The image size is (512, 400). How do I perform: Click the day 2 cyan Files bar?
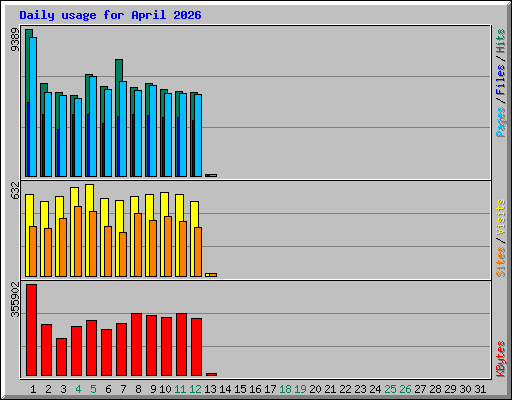(48, 134)
